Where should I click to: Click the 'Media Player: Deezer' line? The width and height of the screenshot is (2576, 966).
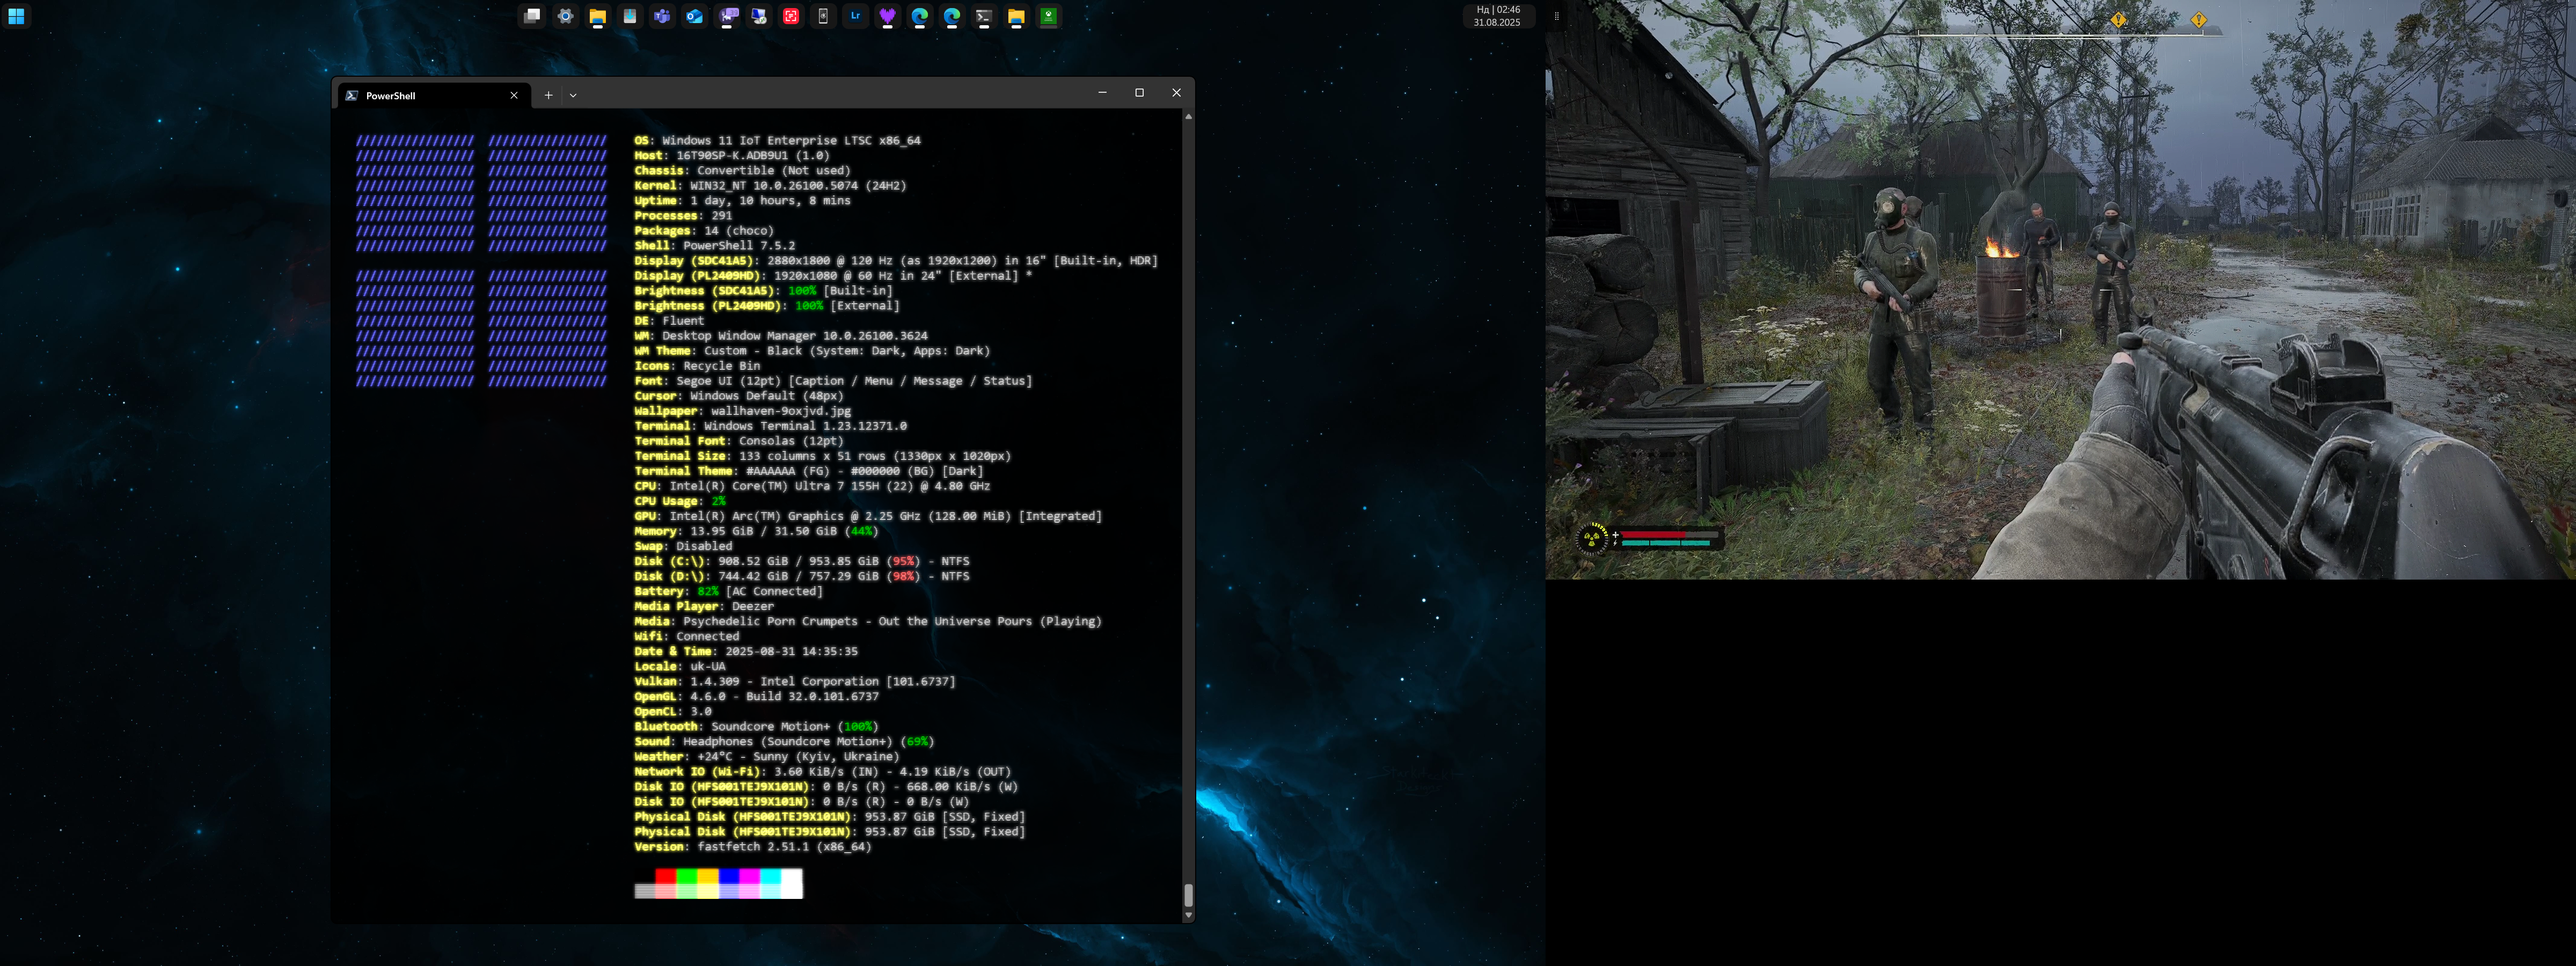pos(703,606)
